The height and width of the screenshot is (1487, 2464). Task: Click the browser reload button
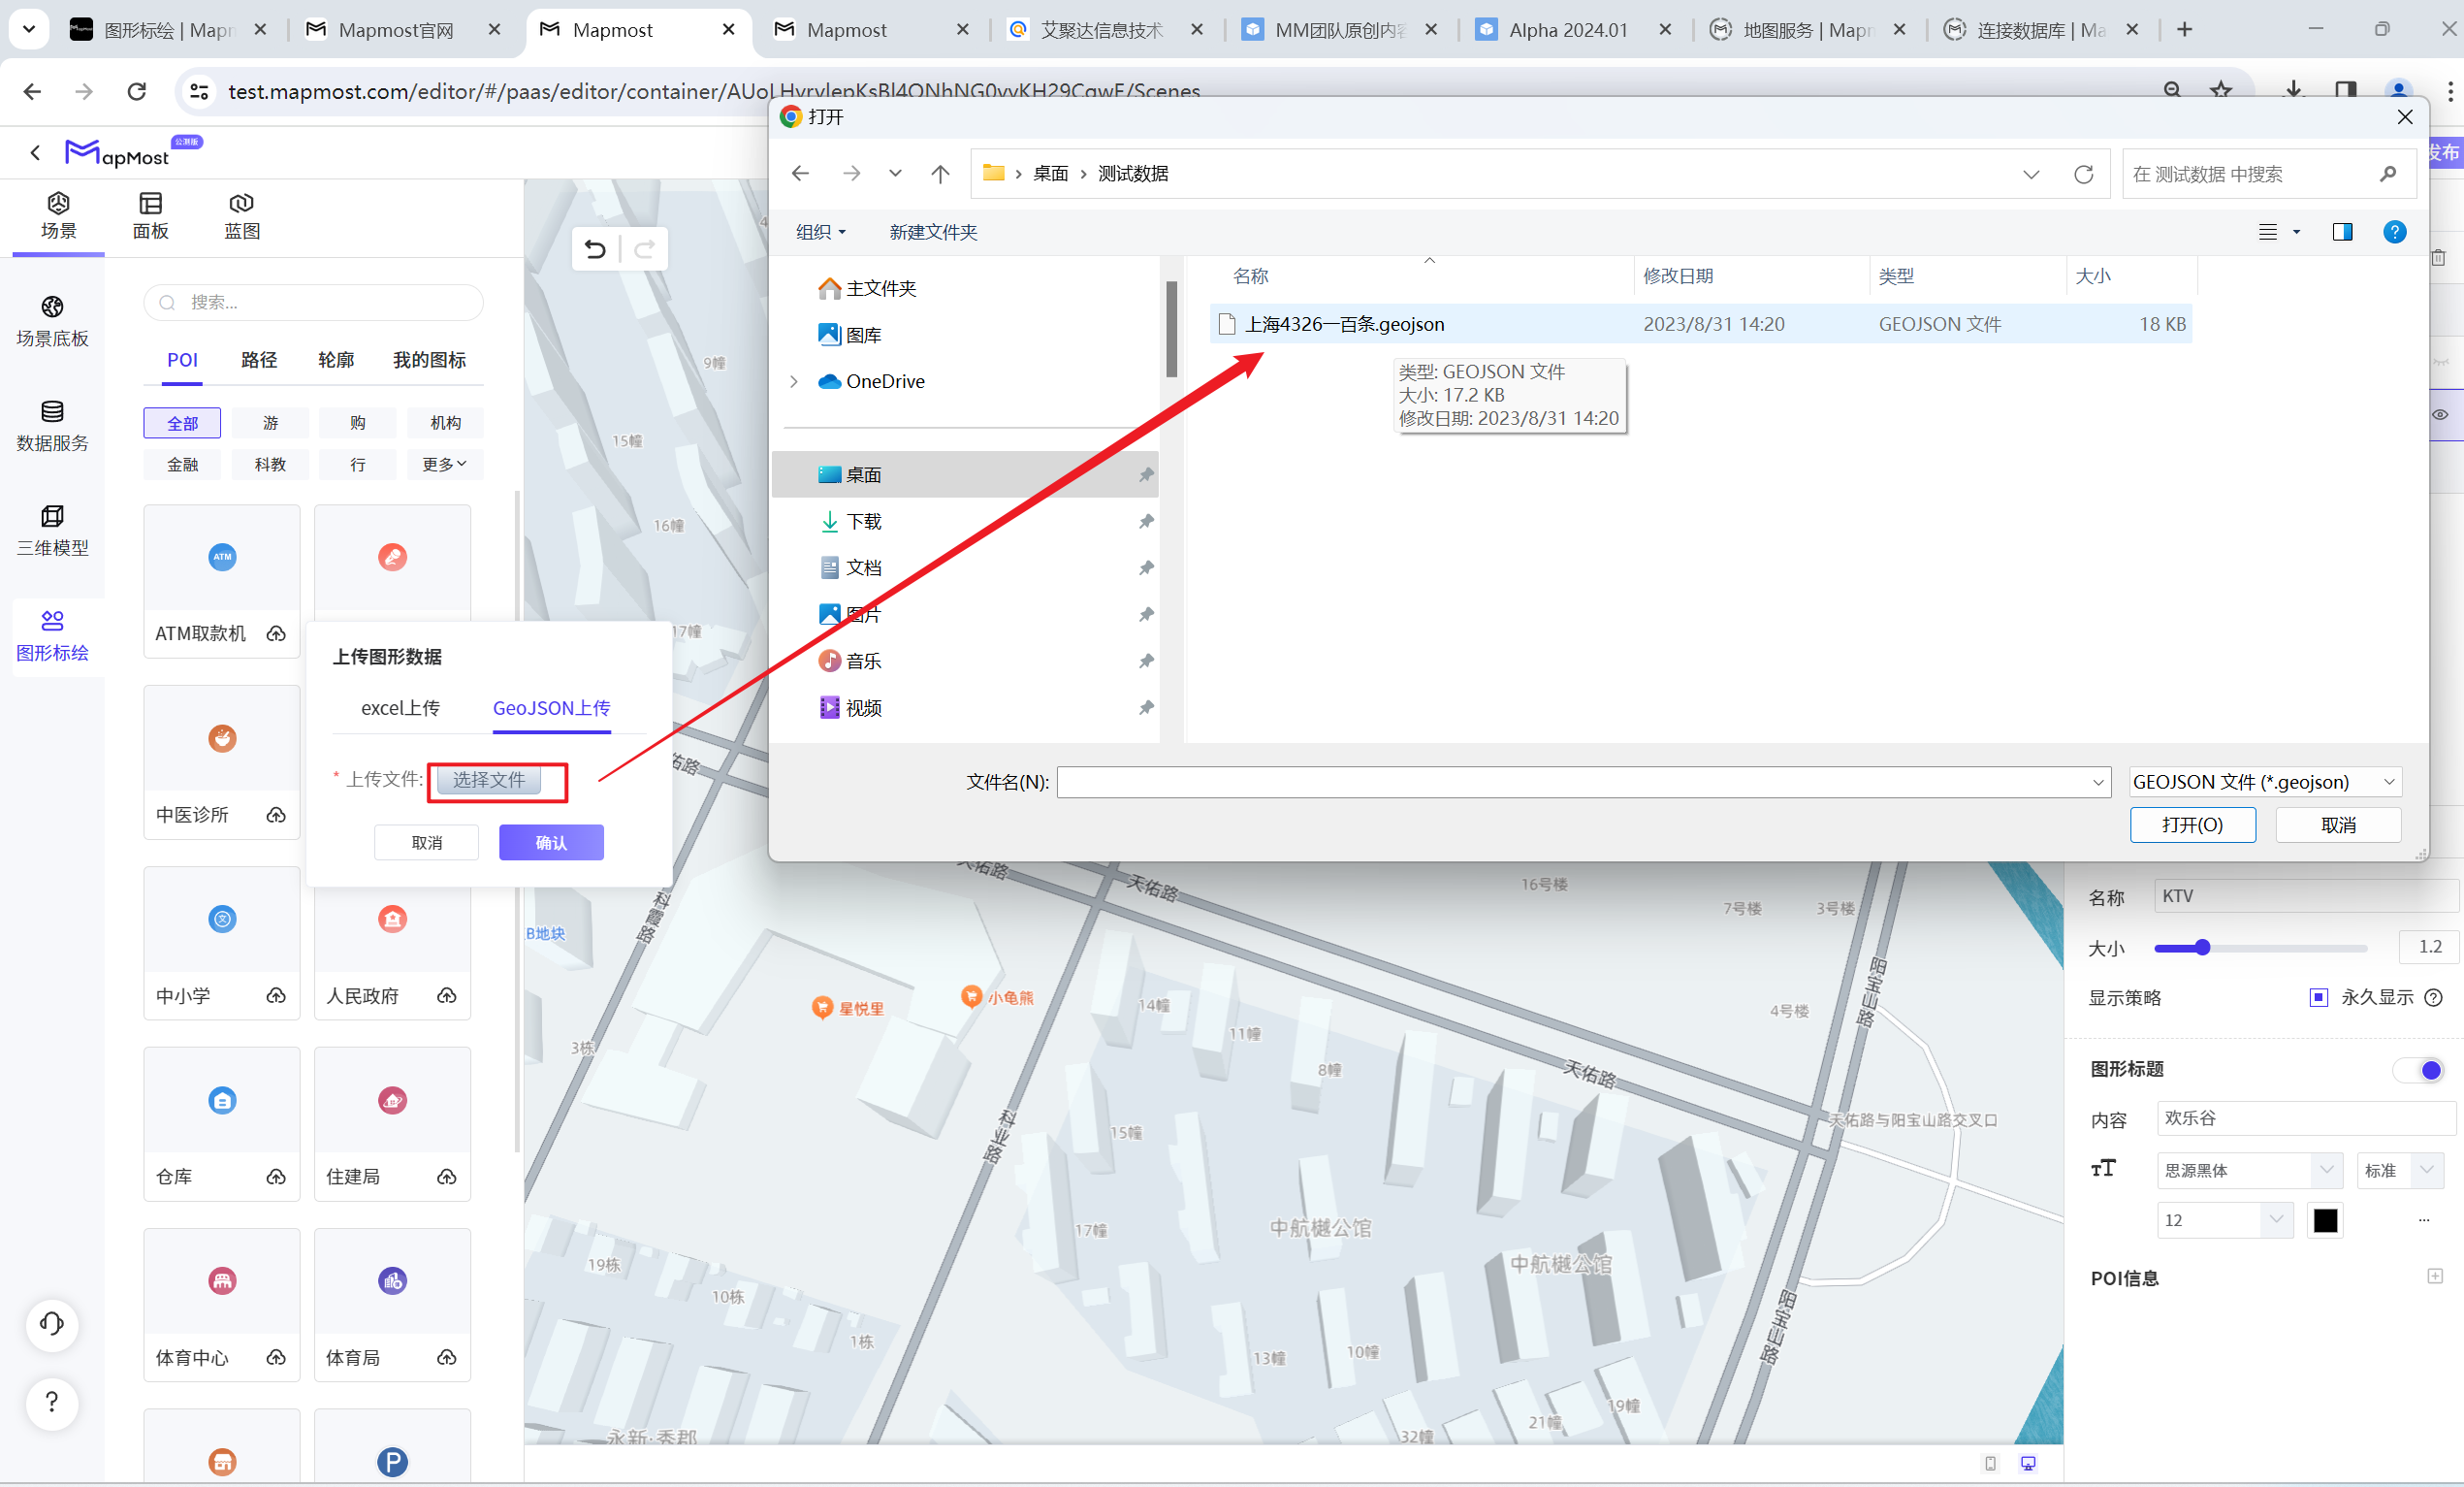click(x=137, y=91)
